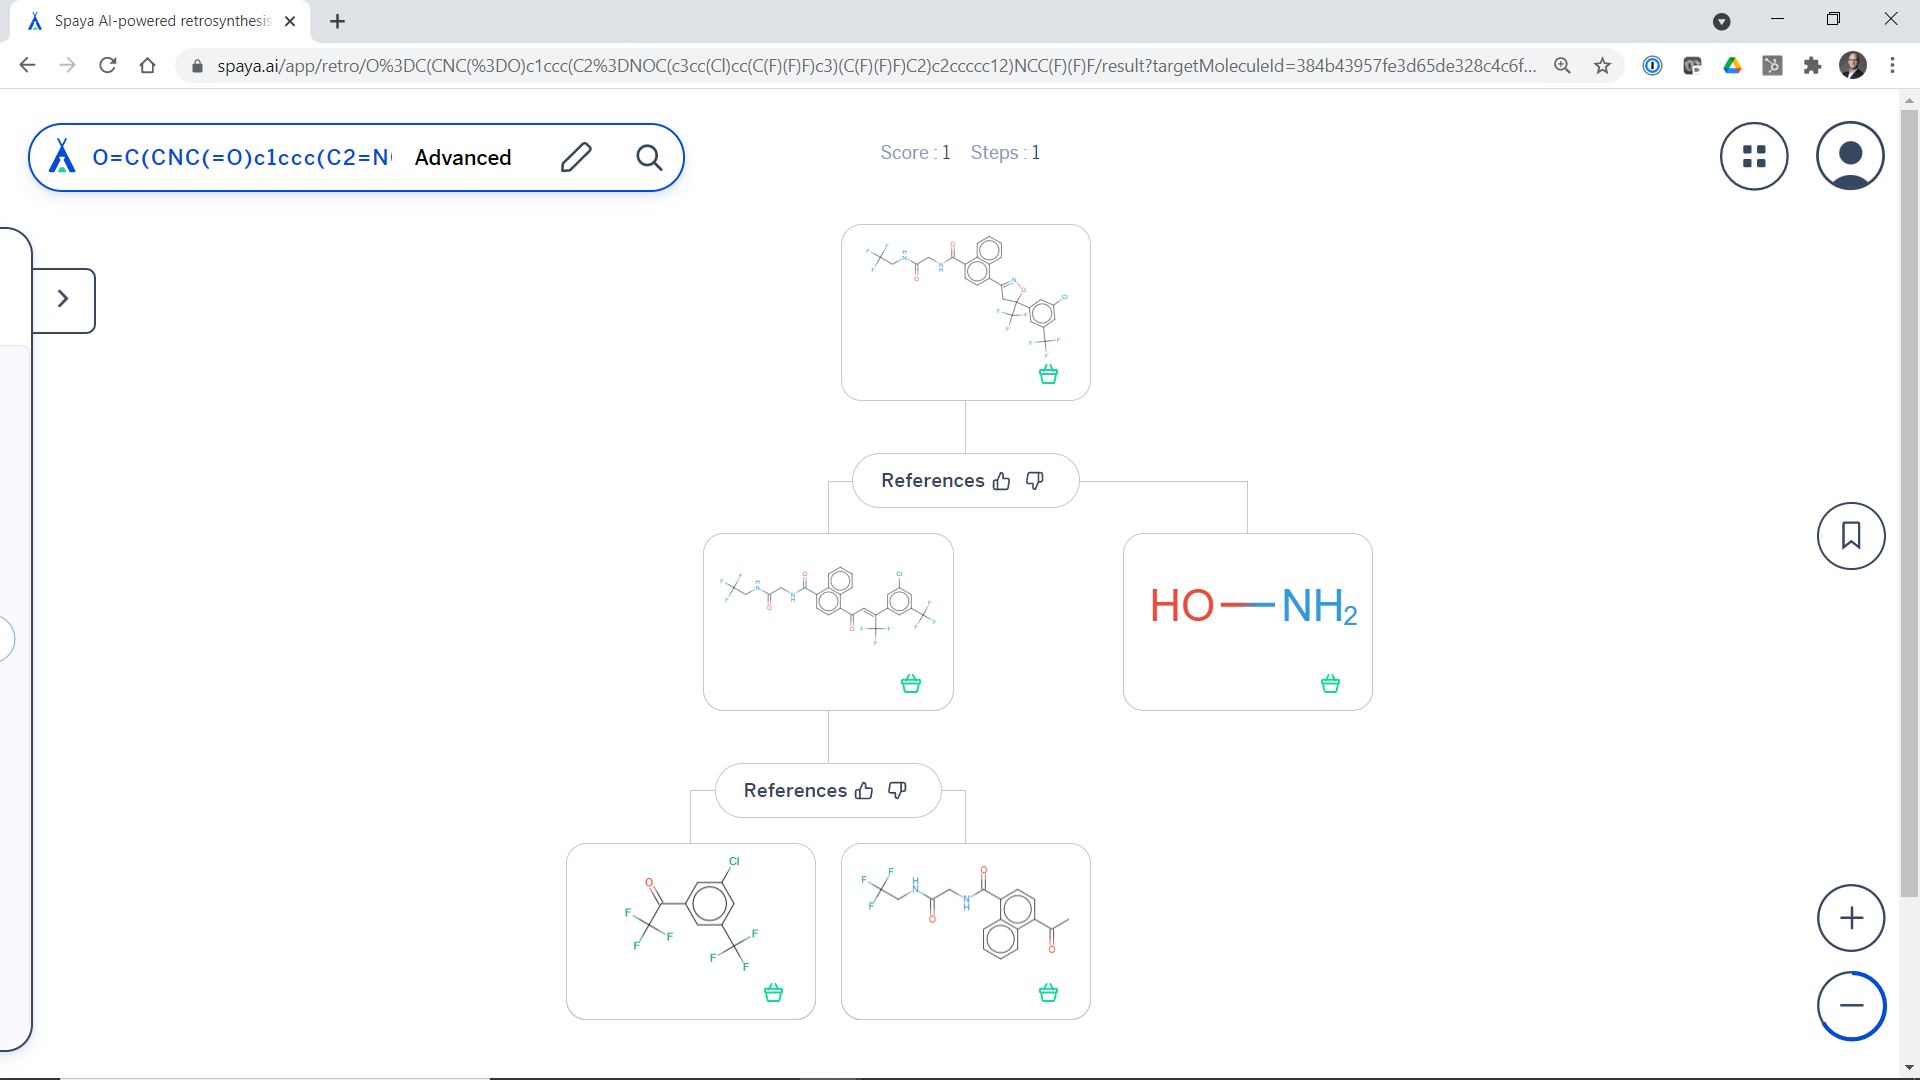This screenshot has height=1080, width=1920.
Task: Click the bookmark save route icon
Action: pos(1851,536)
